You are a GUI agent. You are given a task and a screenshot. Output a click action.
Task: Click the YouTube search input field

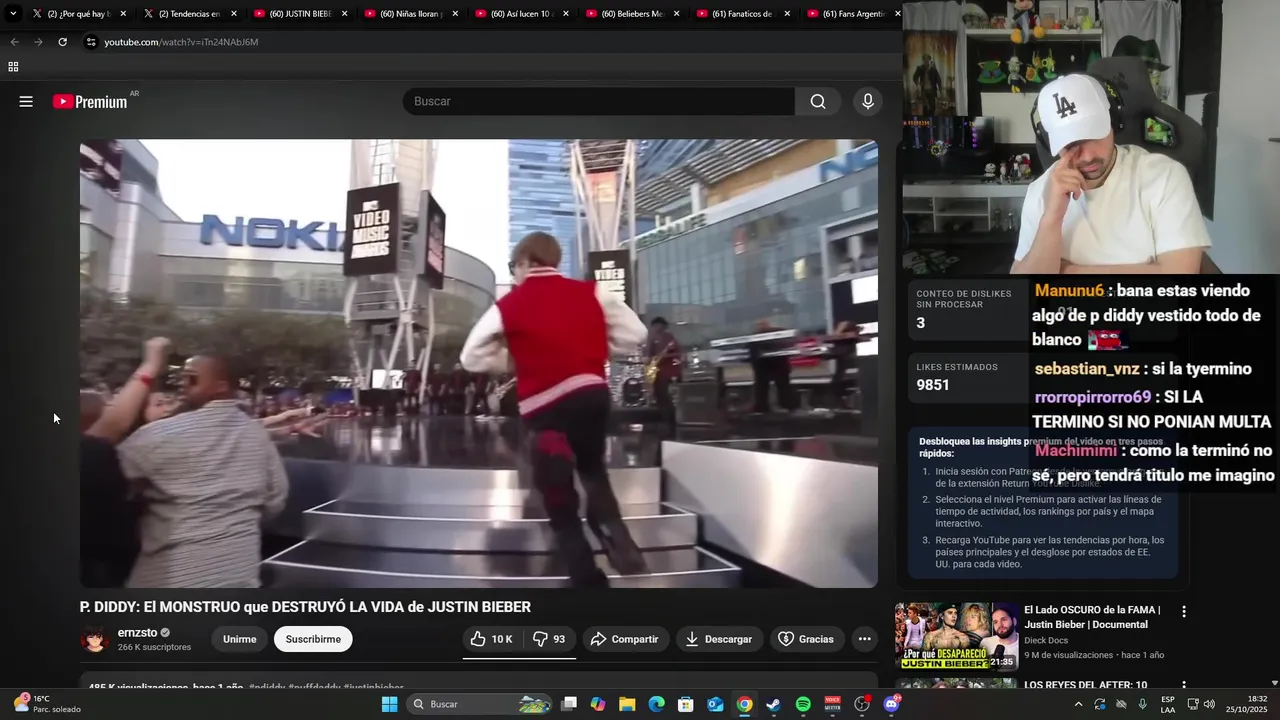(598, 101)
